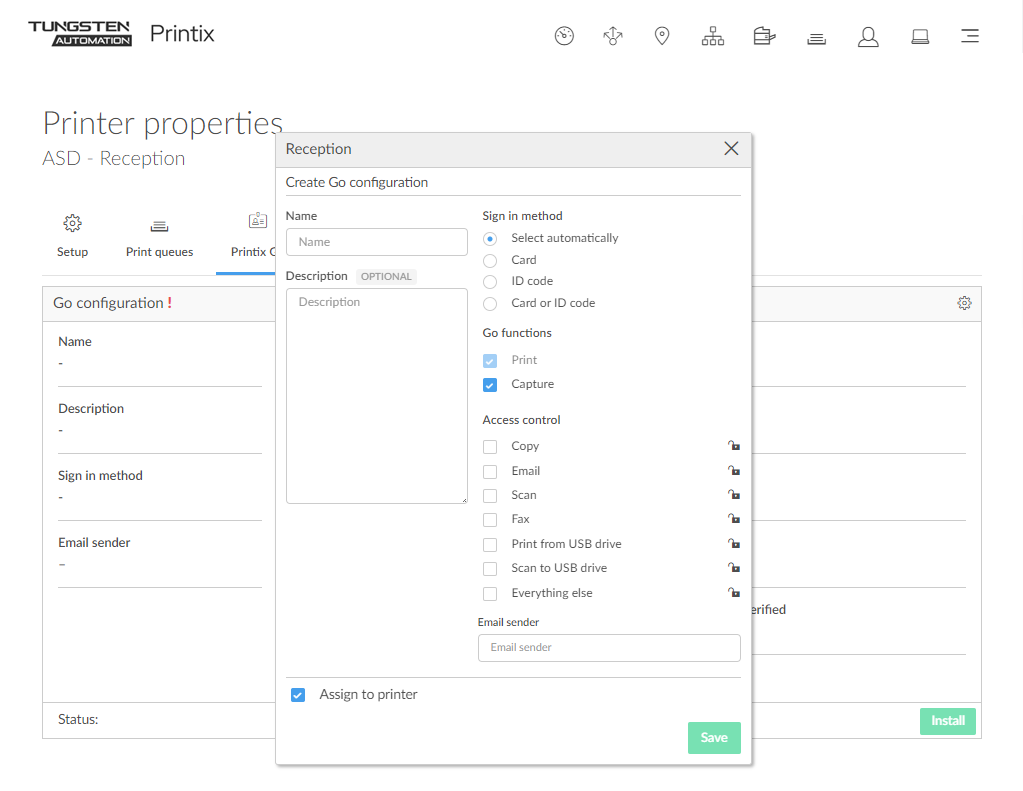Click the Save button
Screen dimensions: 1023x791
(x=714, y=738)
